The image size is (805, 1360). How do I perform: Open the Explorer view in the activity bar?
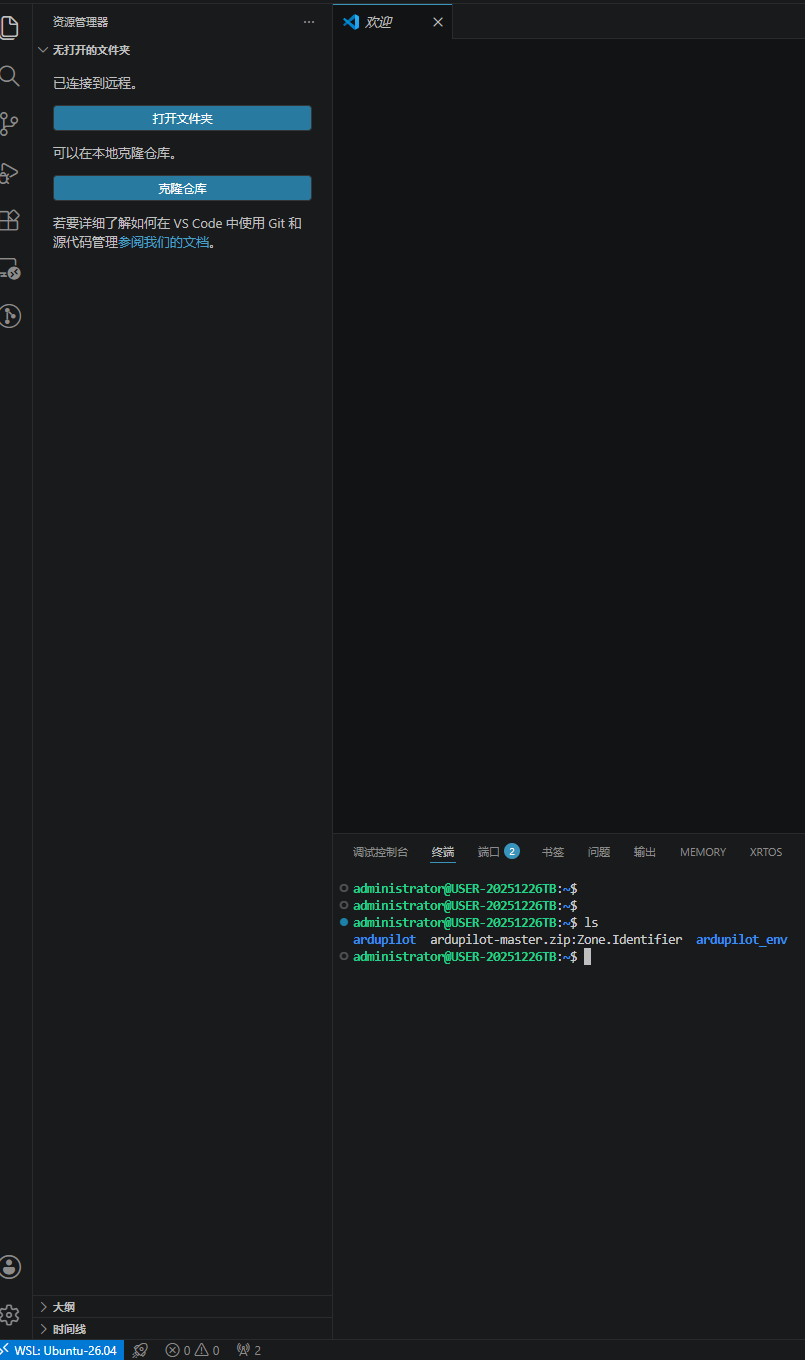click(x=9, y=27)
